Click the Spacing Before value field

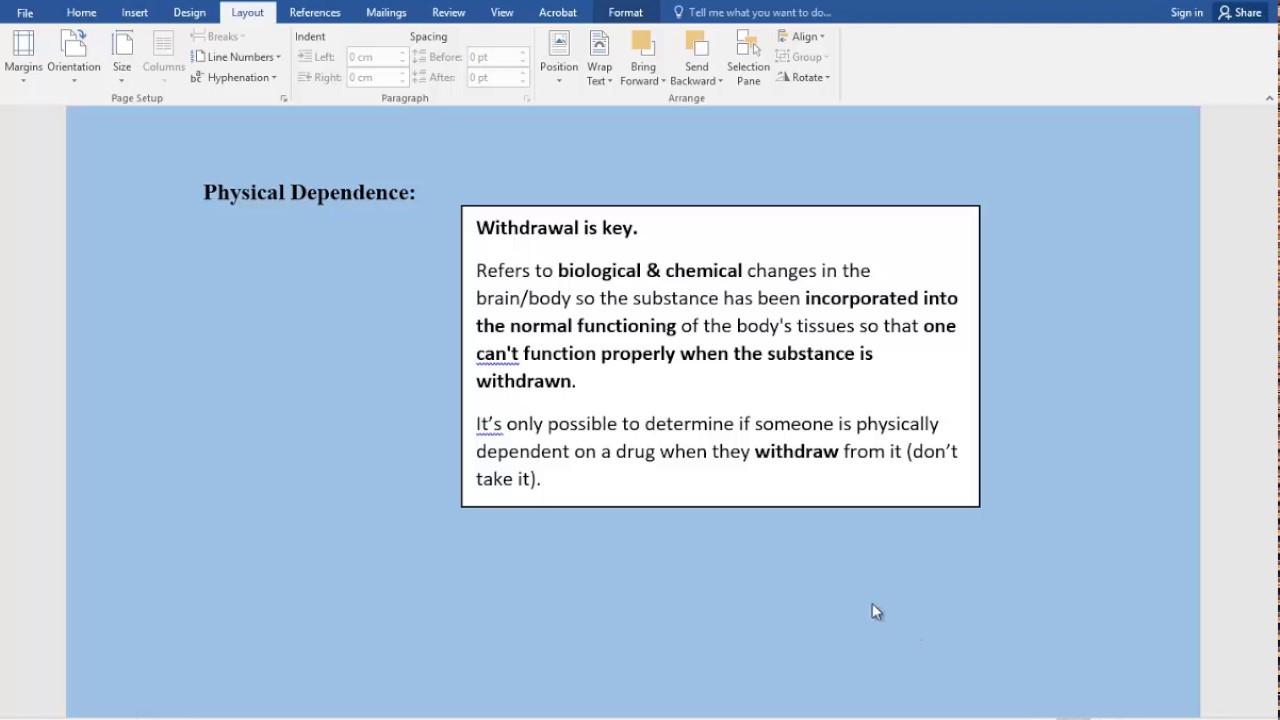click(x=492, y=57)
